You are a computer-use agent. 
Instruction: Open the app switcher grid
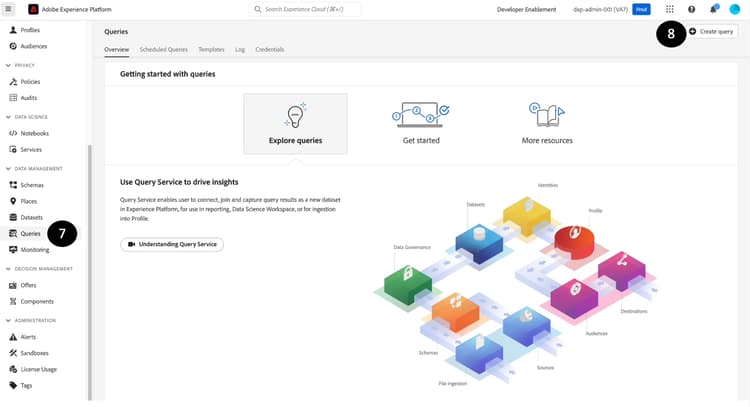click(670, 9)
